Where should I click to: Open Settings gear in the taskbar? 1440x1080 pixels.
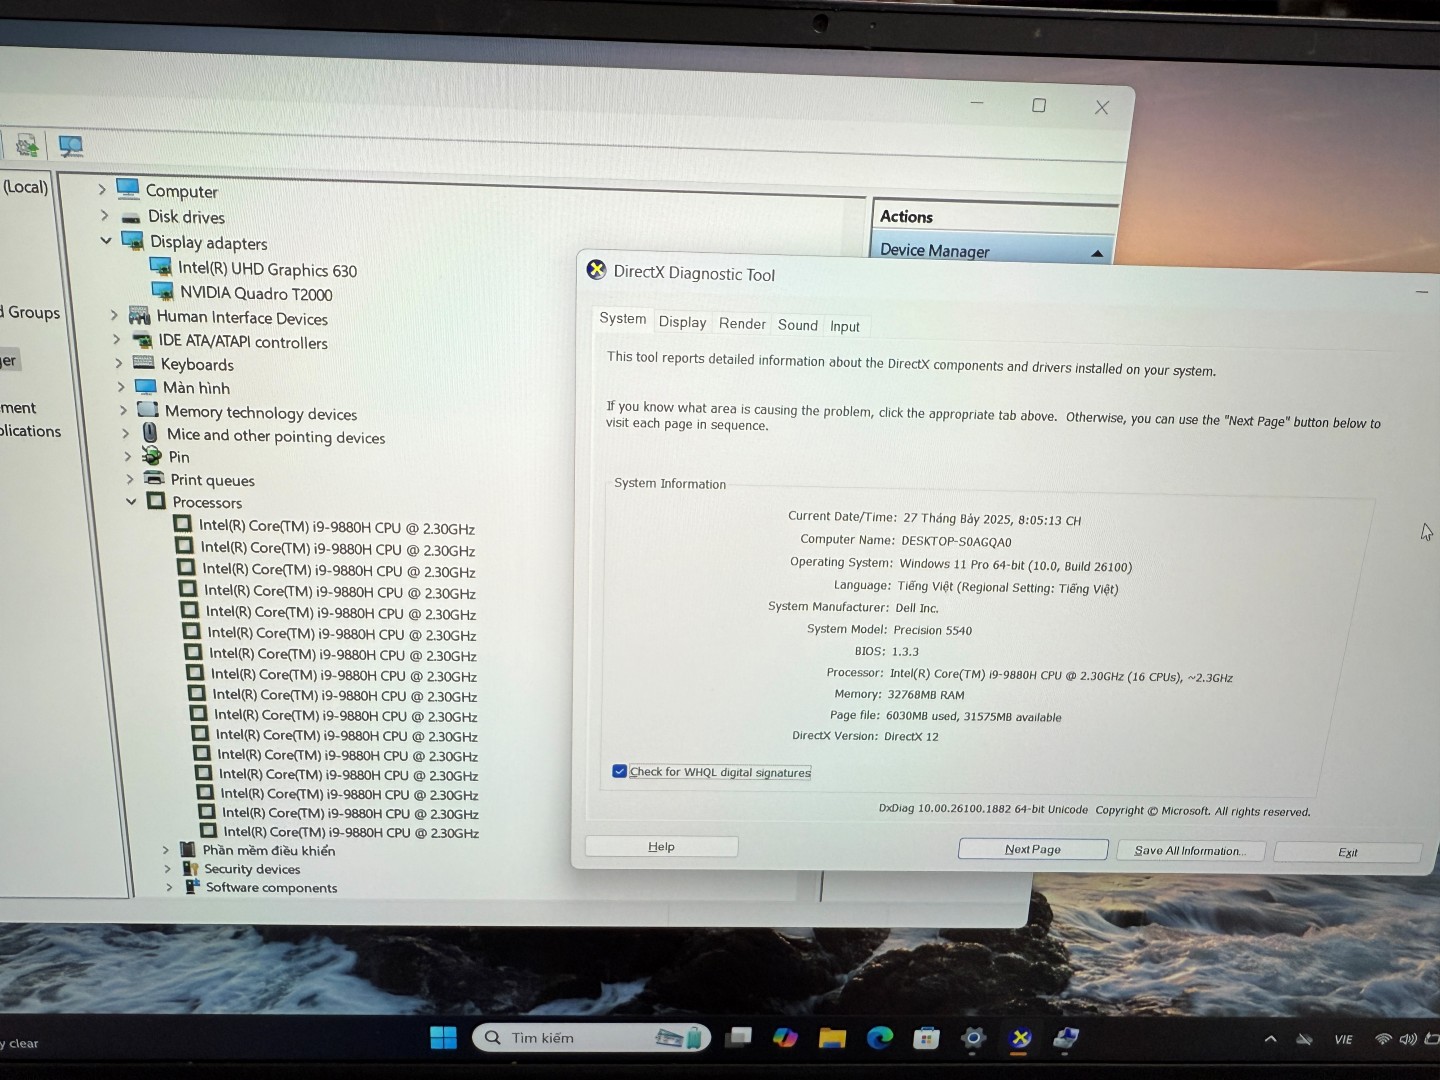pos(973,1038)
